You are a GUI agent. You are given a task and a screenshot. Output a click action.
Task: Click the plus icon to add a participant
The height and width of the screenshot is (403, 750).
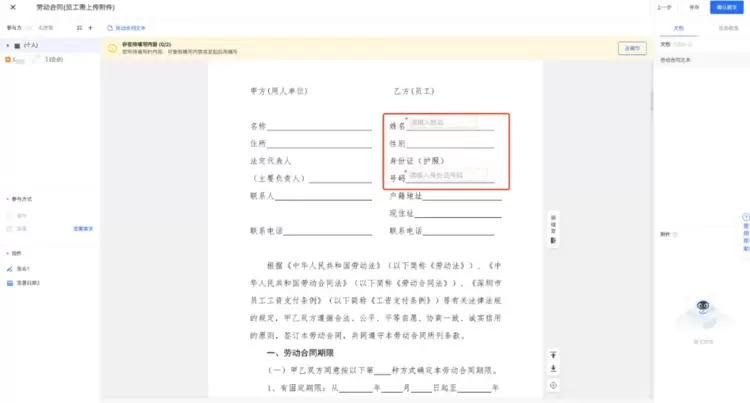[x=90, y=28]
